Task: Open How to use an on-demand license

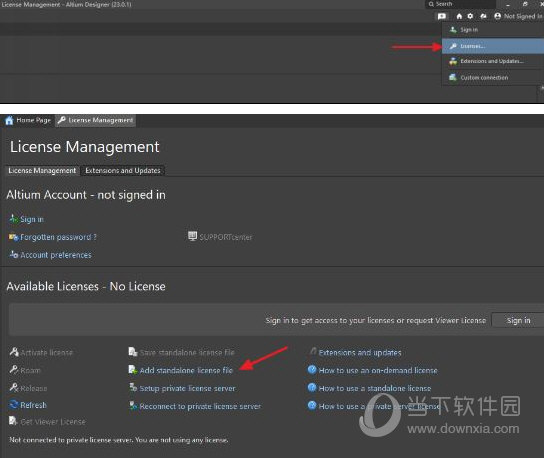Action: coord(378,371)
